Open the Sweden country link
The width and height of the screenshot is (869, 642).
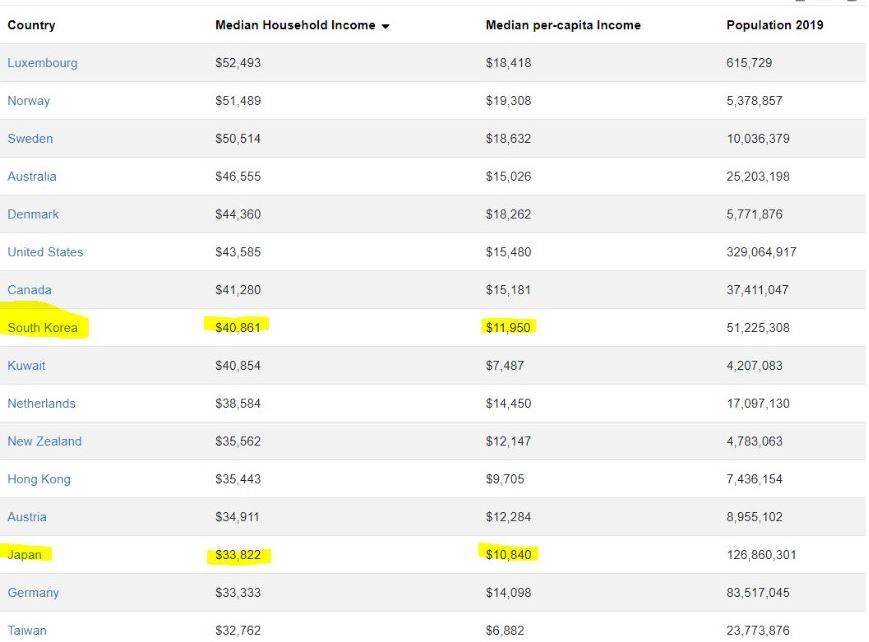[30, 139]
